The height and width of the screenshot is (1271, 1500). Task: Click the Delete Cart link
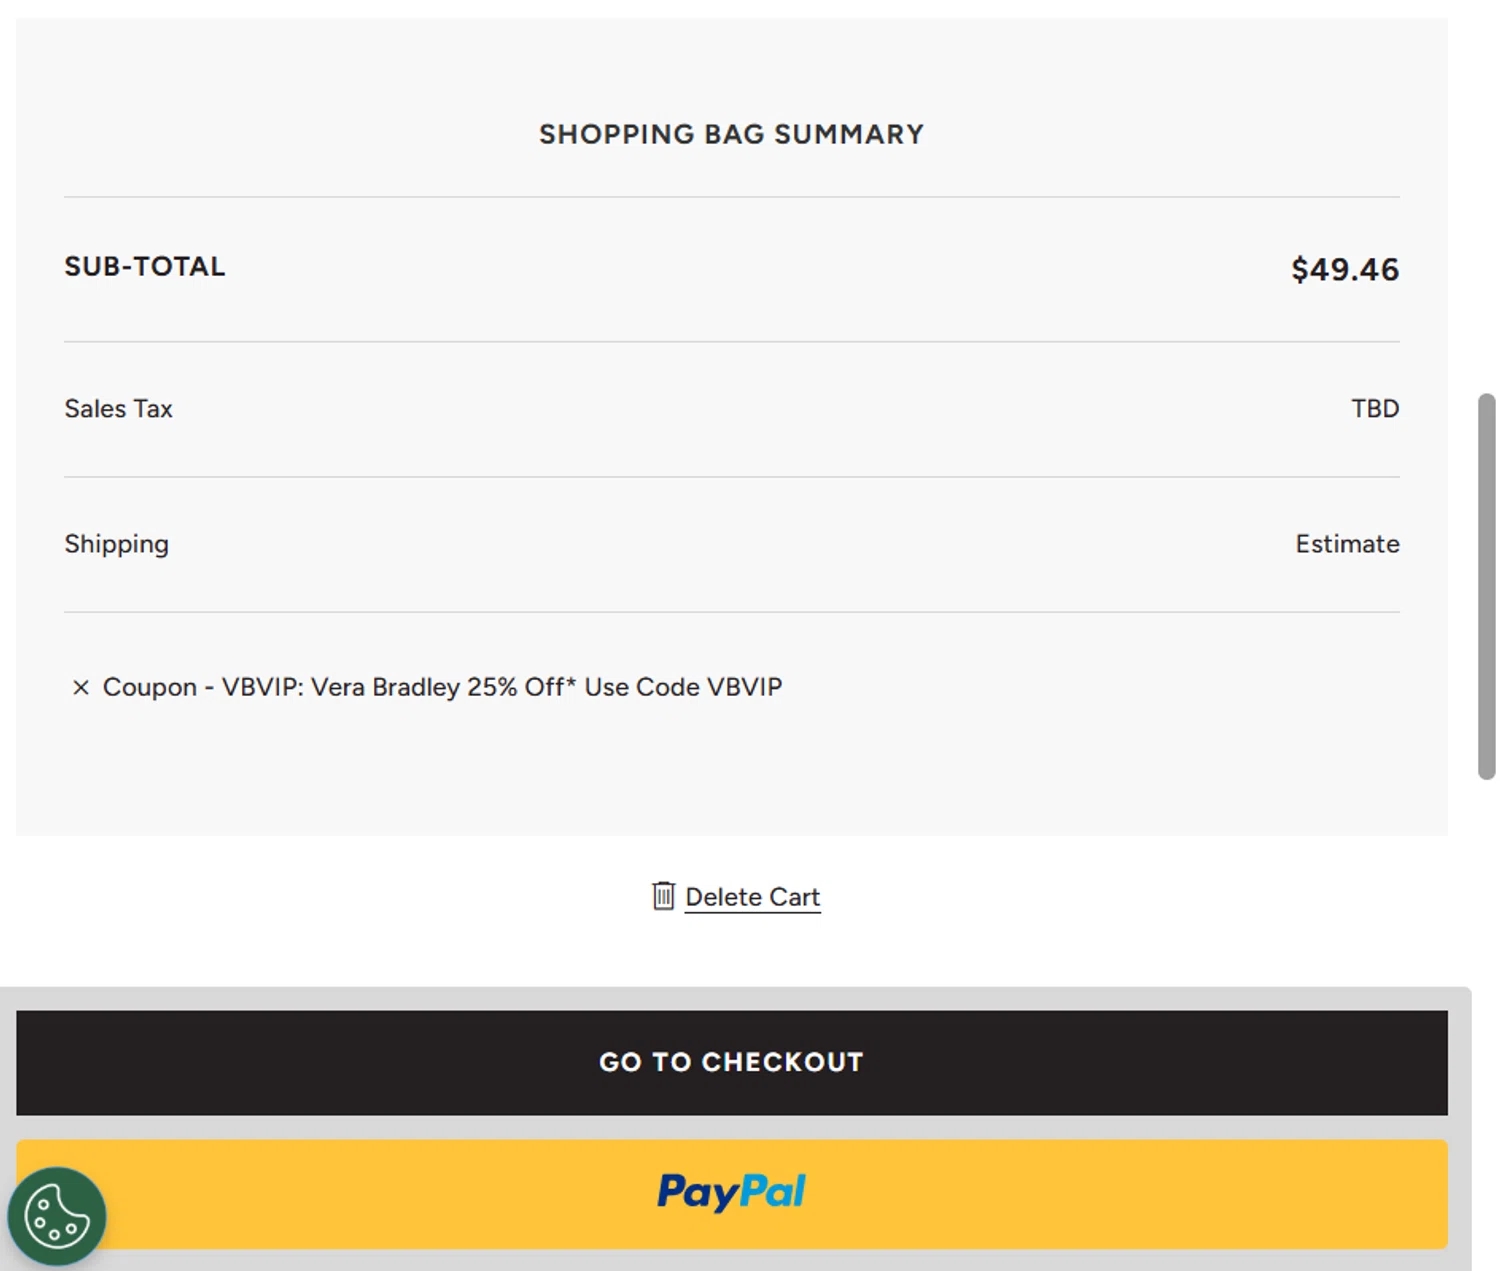coord(752,897)
